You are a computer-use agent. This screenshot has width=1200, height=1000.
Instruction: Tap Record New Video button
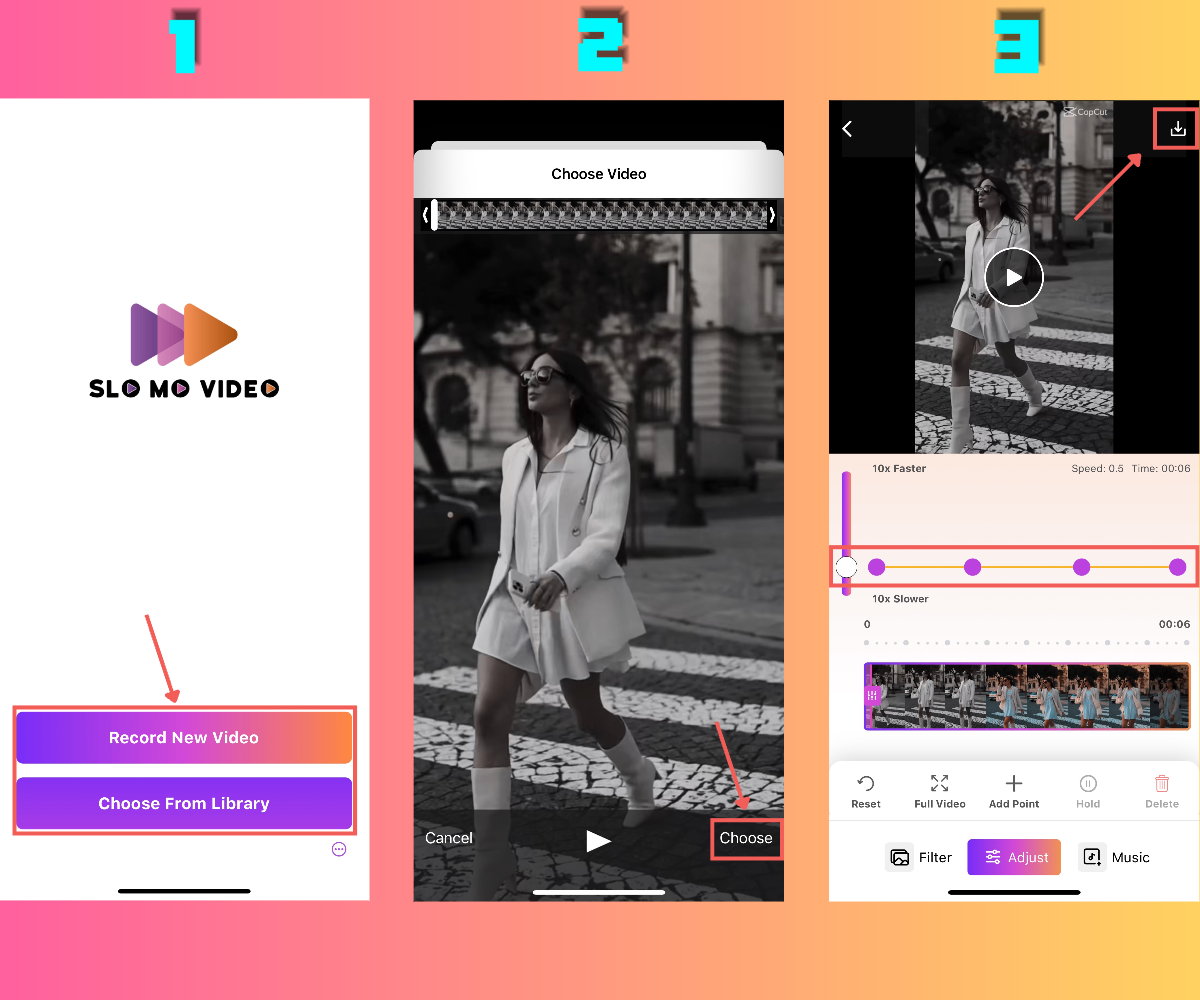[184, 737]
